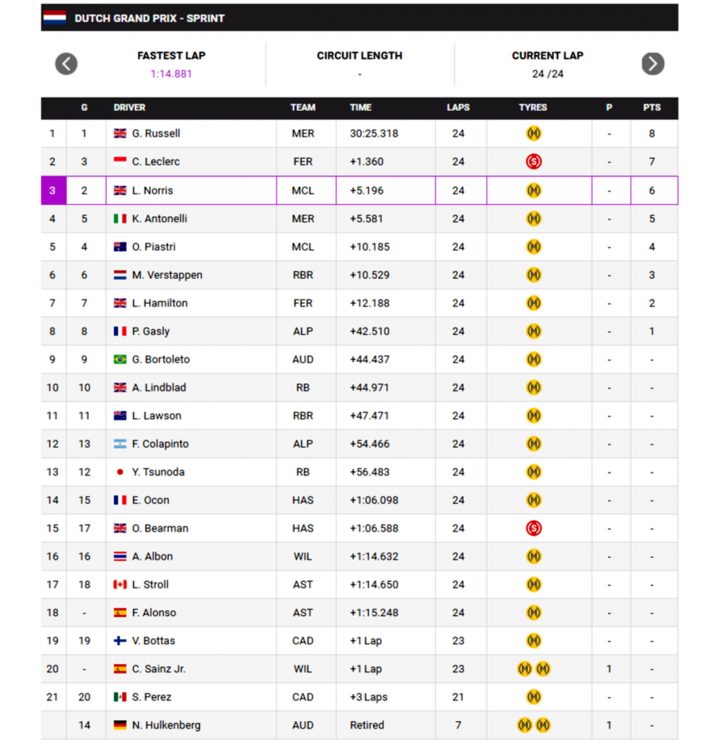Click Leclerc's red soft tyre icon
This screenshot has width=706, height=750.
(533, 162)
